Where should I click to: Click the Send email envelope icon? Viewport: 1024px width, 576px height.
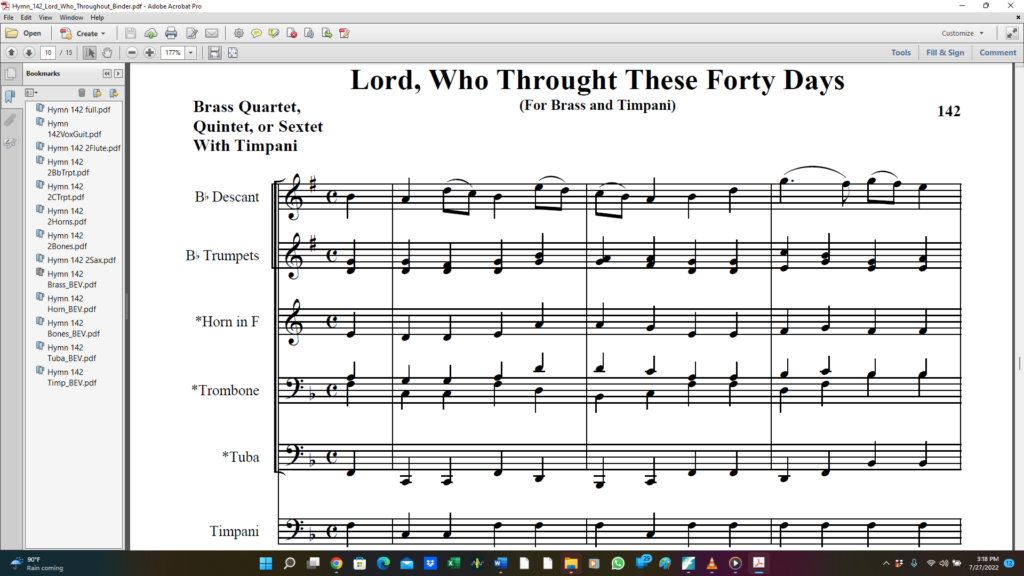(212, 33)
